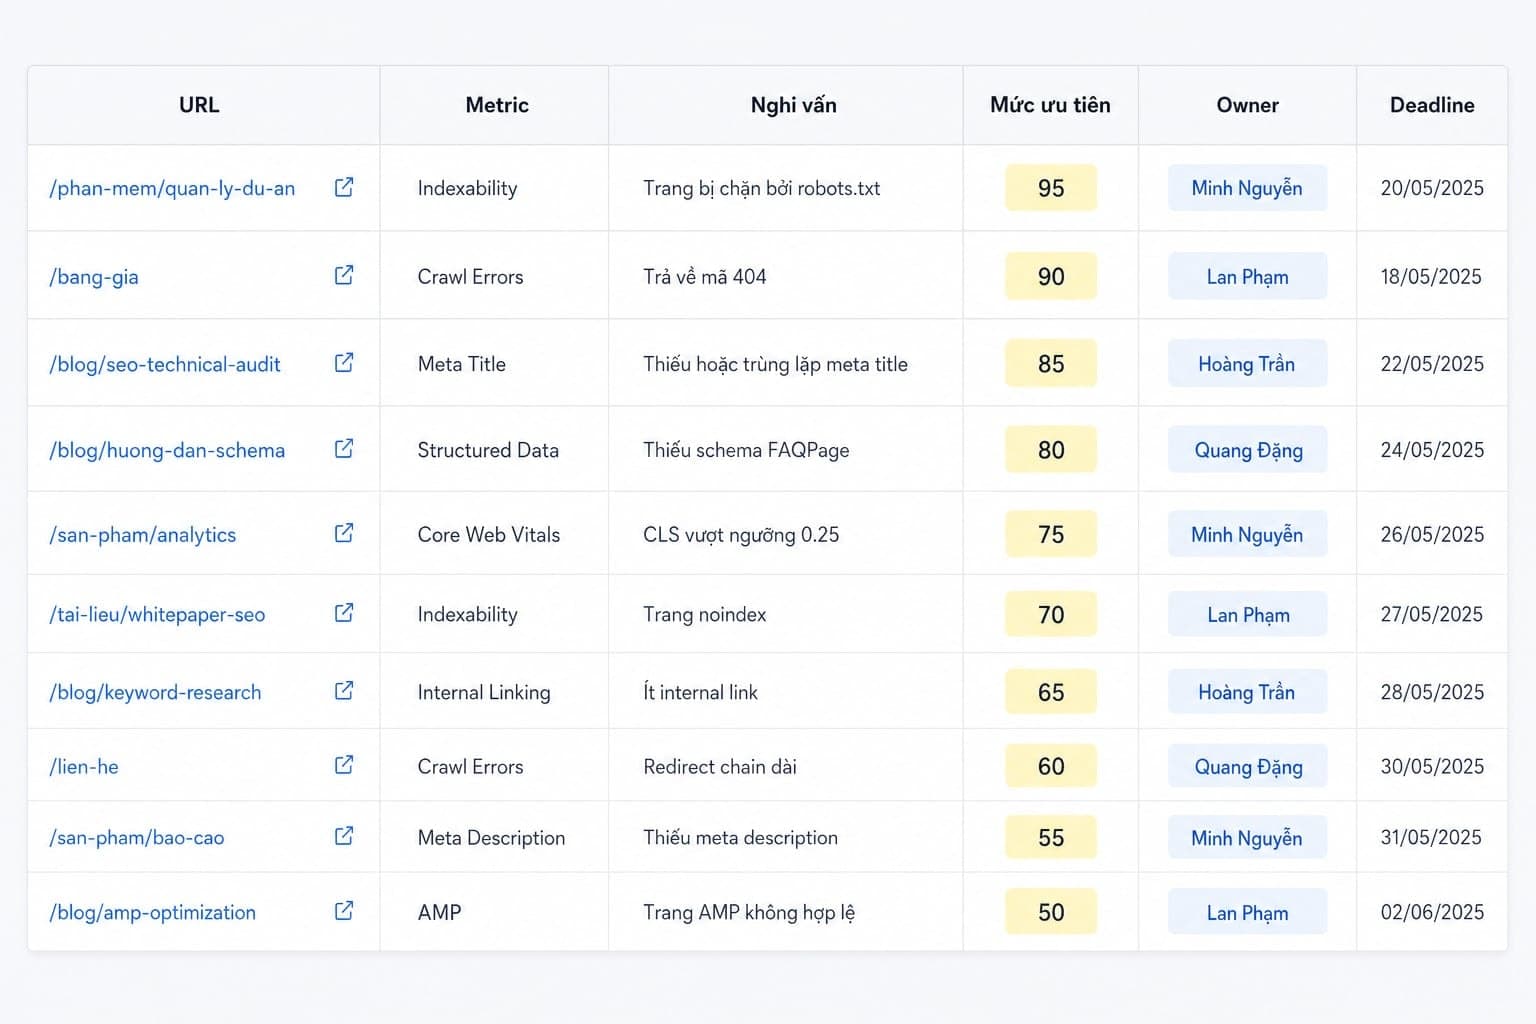Click Hoàng Trần owner tag in seo-technical-audit row

pos(1247,363)
